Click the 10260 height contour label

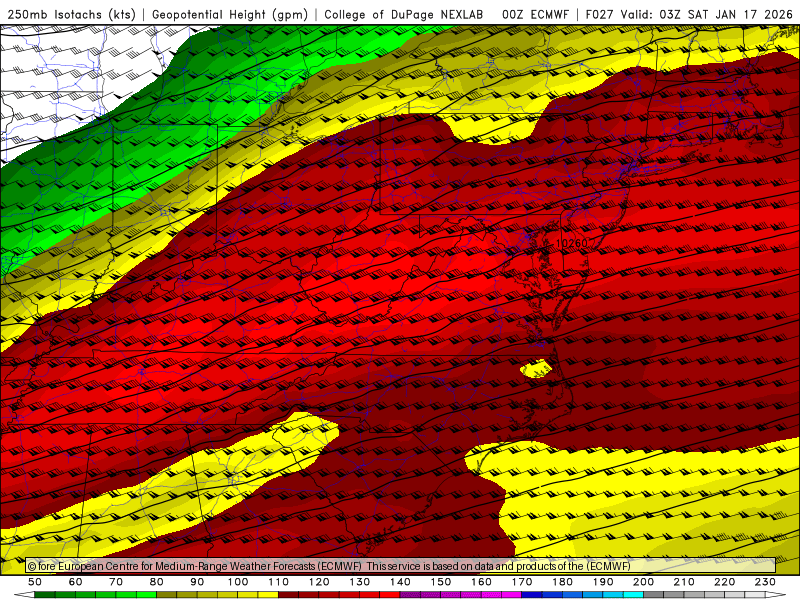[572, 243]
